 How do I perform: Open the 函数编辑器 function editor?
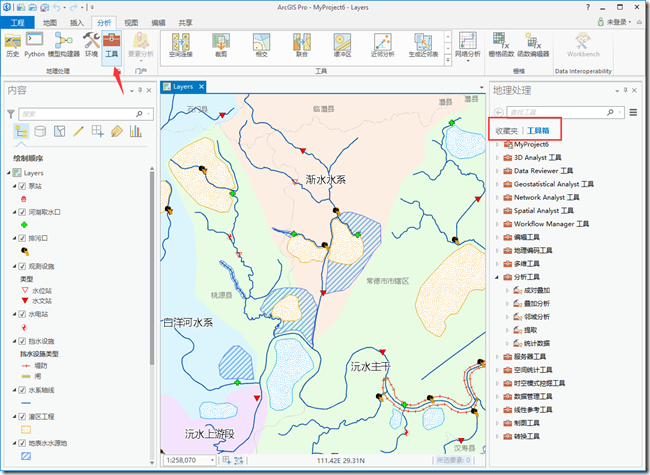(x=533, y=45)
